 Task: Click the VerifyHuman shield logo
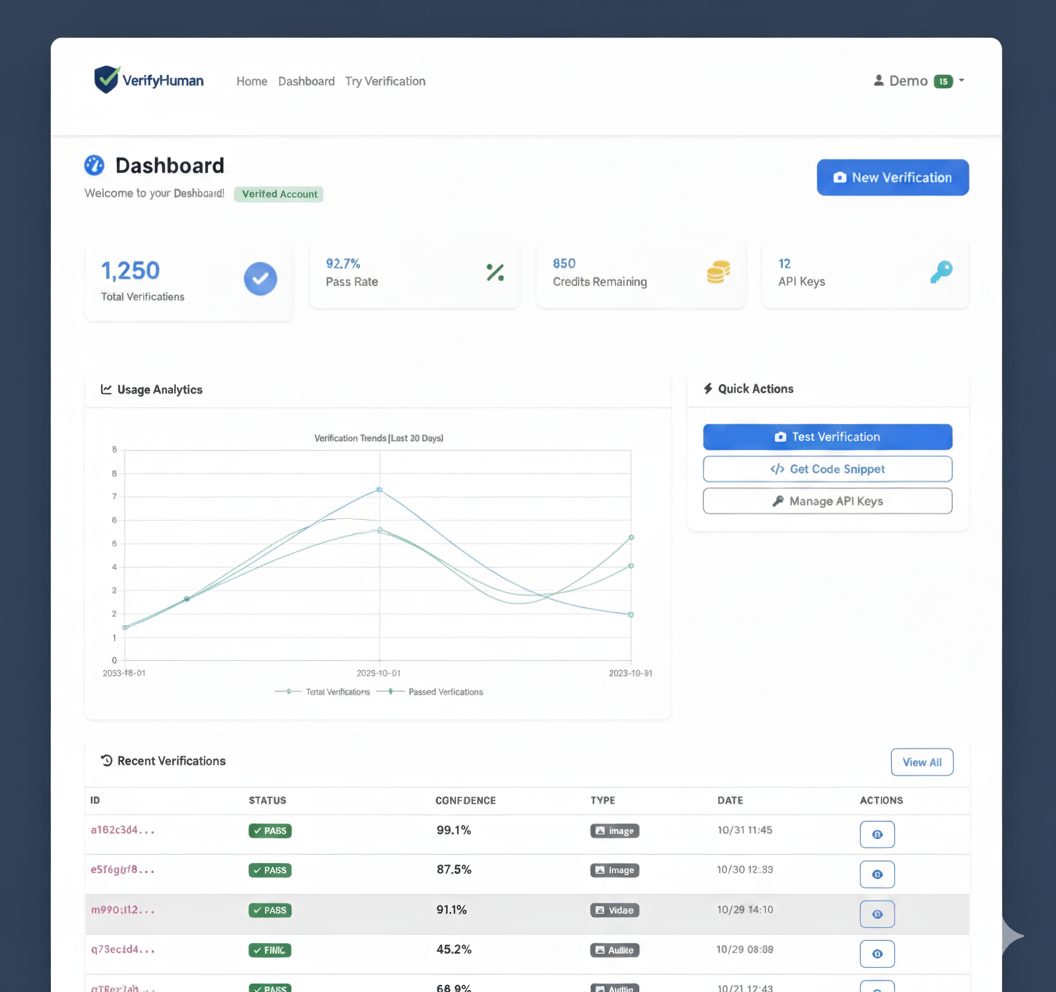[105, 78]
